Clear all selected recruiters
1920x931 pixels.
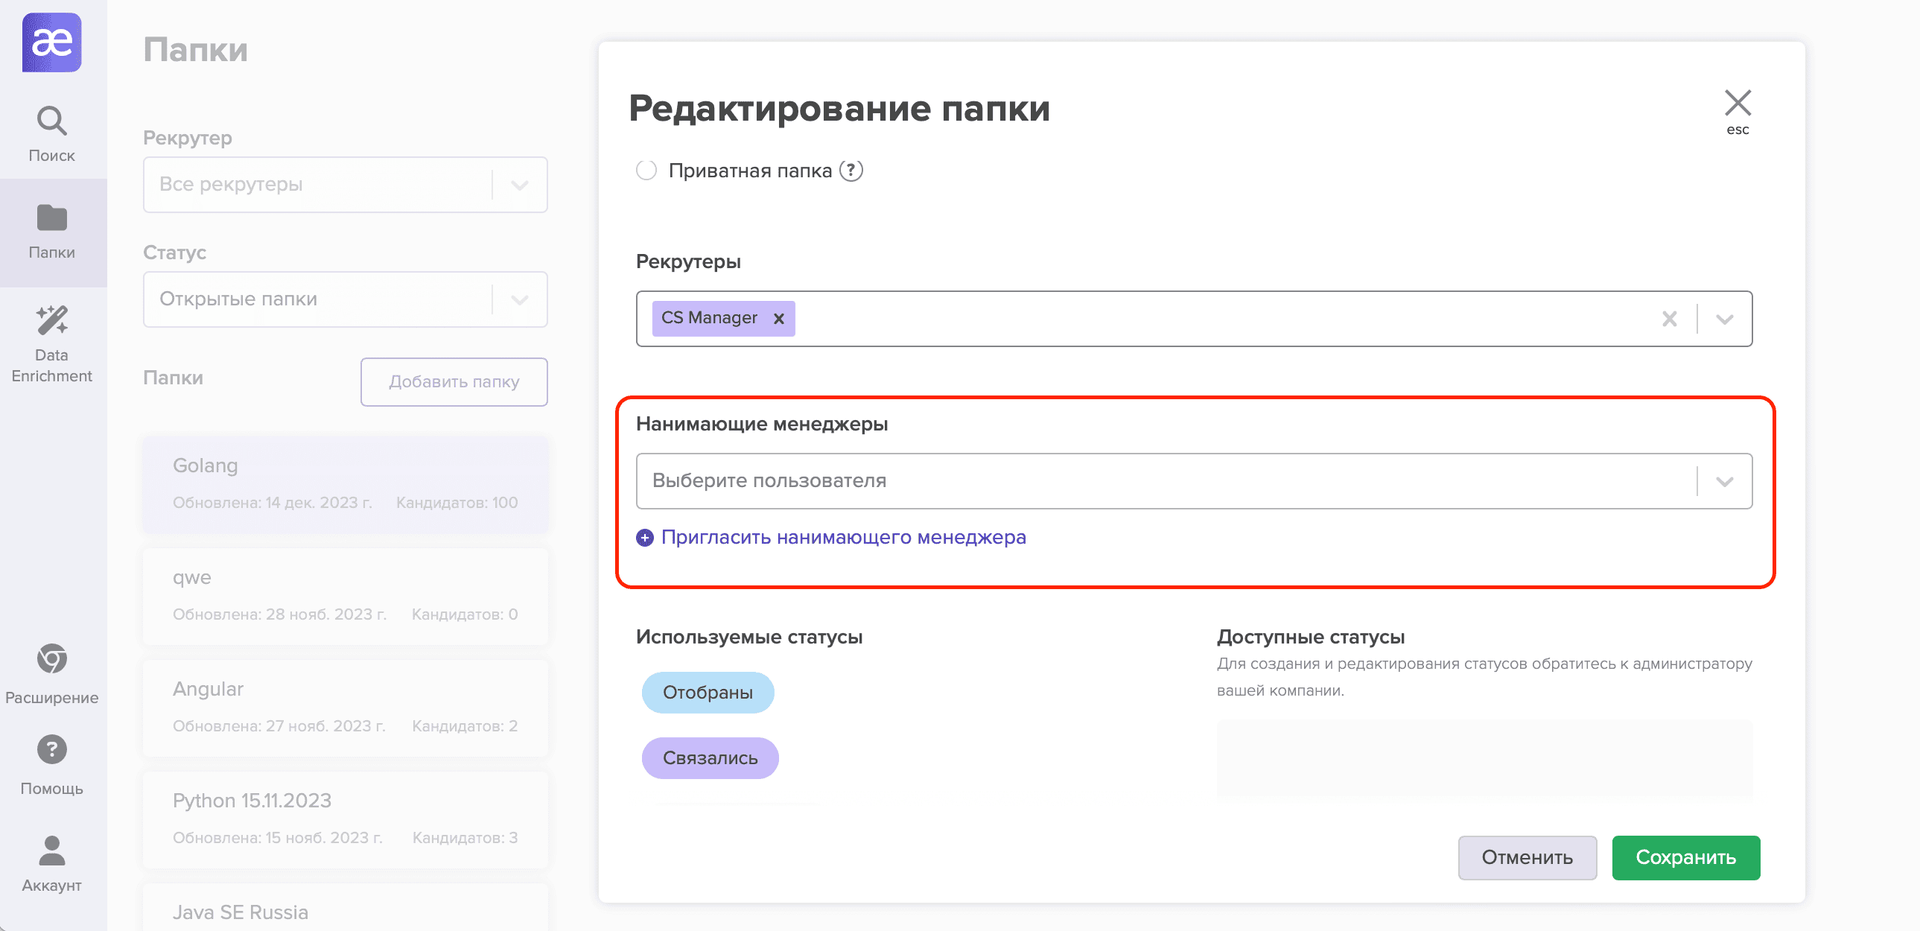[x=1669, y=319]
